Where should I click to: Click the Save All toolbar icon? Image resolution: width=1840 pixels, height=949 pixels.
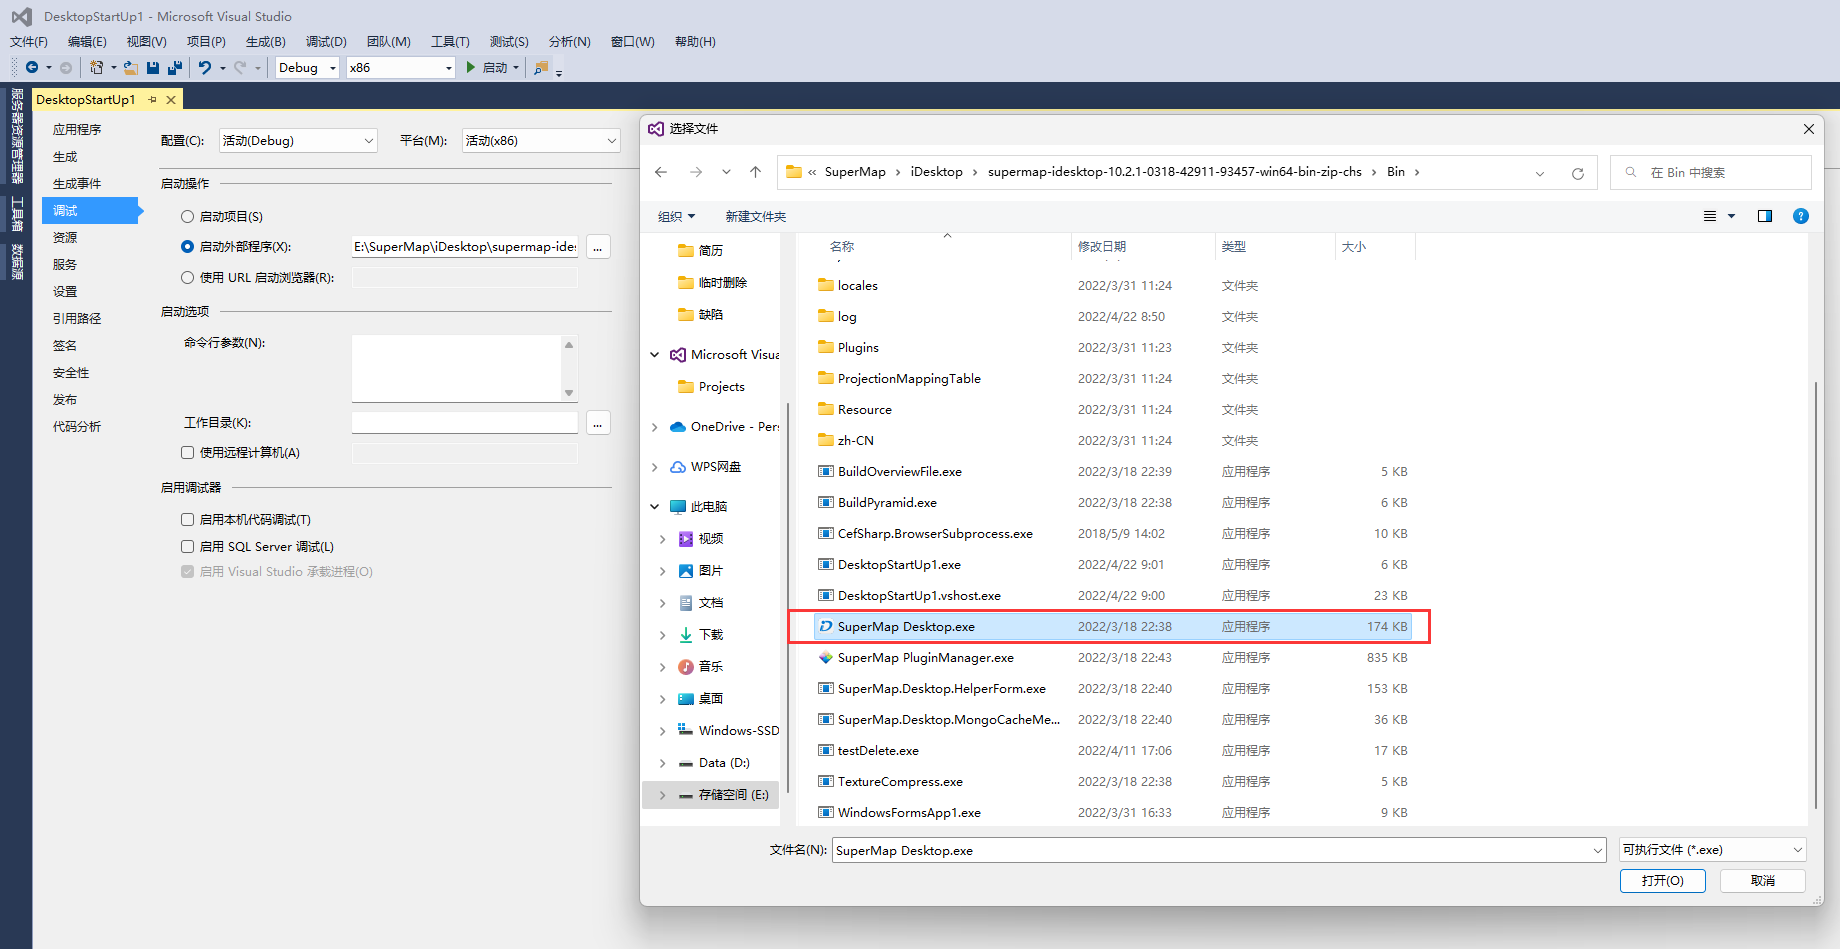tap(175, 68)
